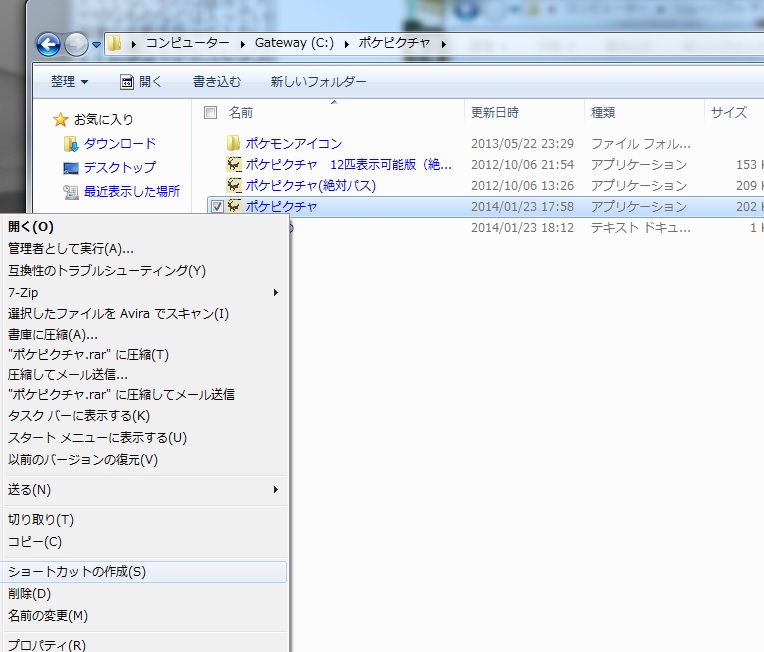Choose ショートカットの作成(S) menu entry
Screen dimensions: 764x652
[145, 572]
